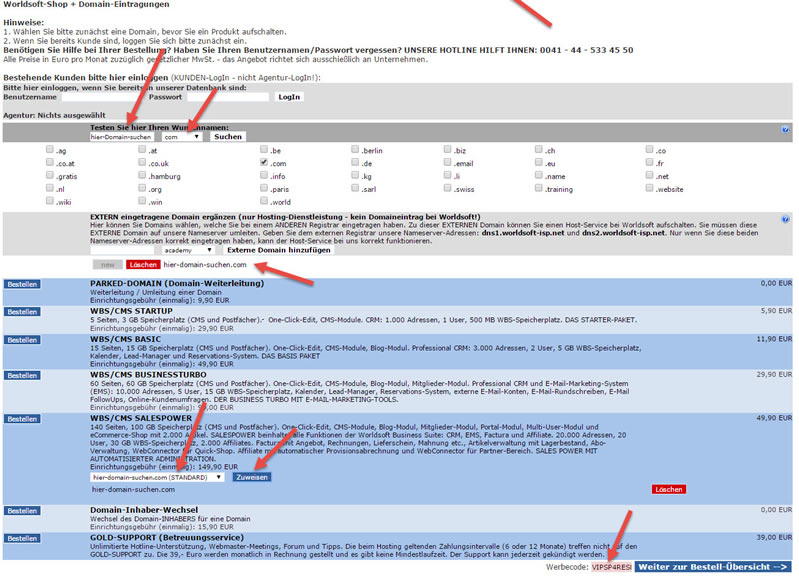Focus the domain name search field
799x576 pixels.
click(x=121, y=137)
